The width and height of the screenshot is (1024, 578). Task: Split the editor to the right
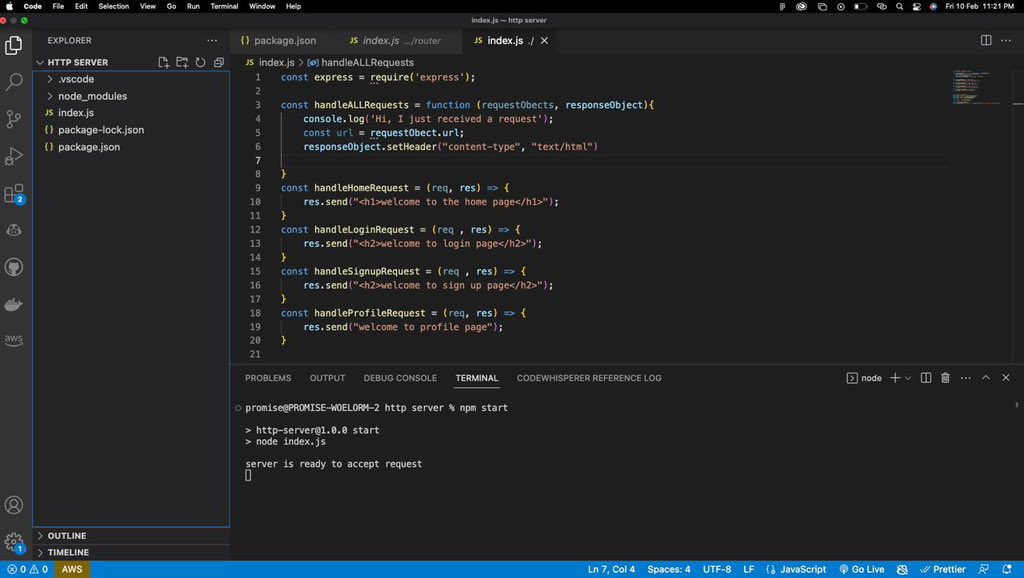(x=986, y=40)
